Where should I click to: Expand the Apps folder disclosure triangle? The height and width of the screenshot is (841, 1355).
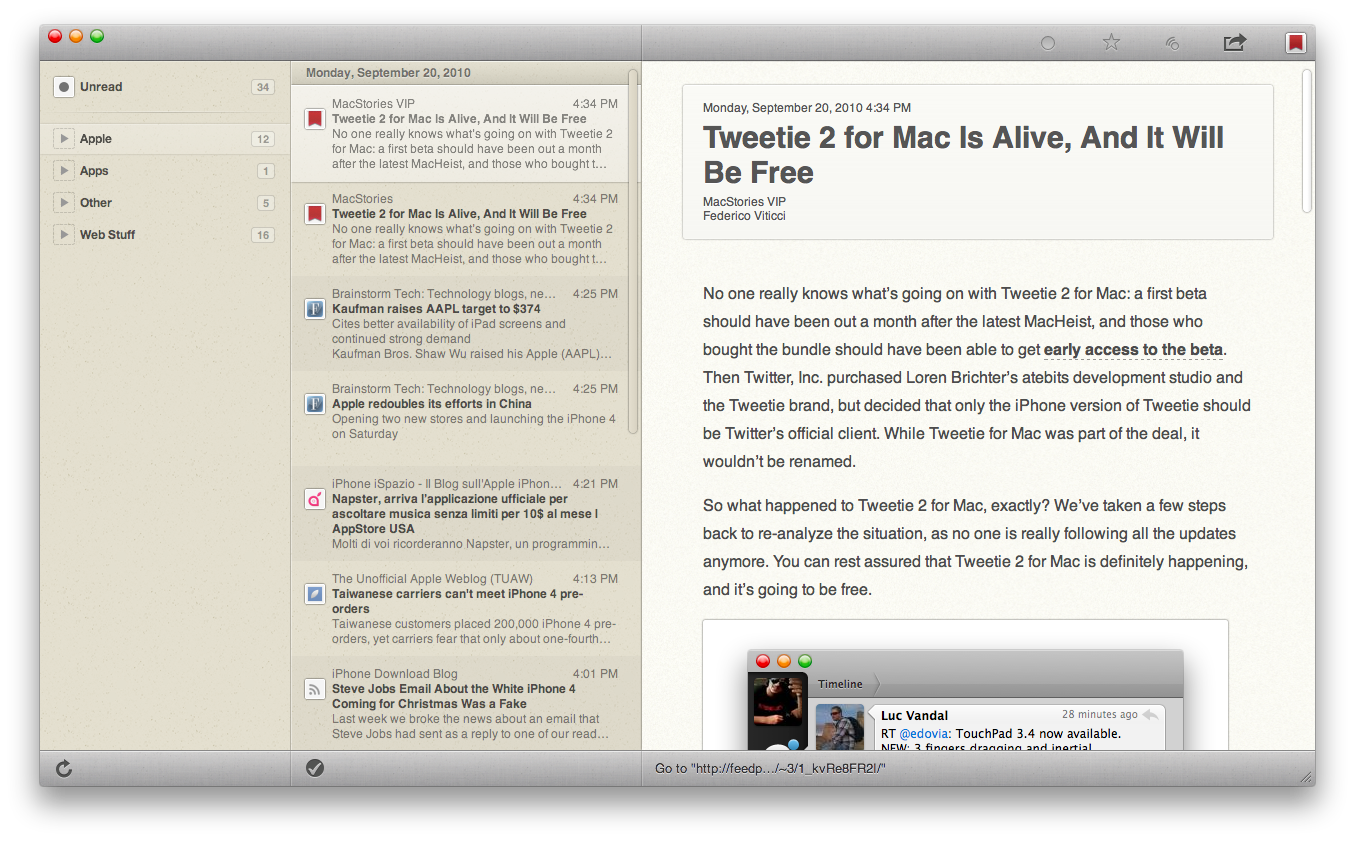click(64, 171)
